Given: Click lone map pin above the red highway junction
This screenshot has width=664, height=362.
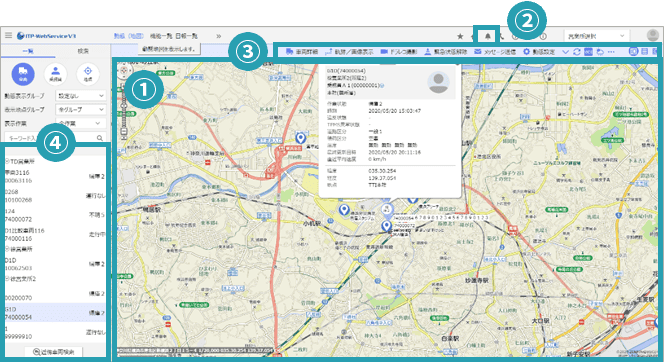Looking at the screenshot, I should coord(301,138).
